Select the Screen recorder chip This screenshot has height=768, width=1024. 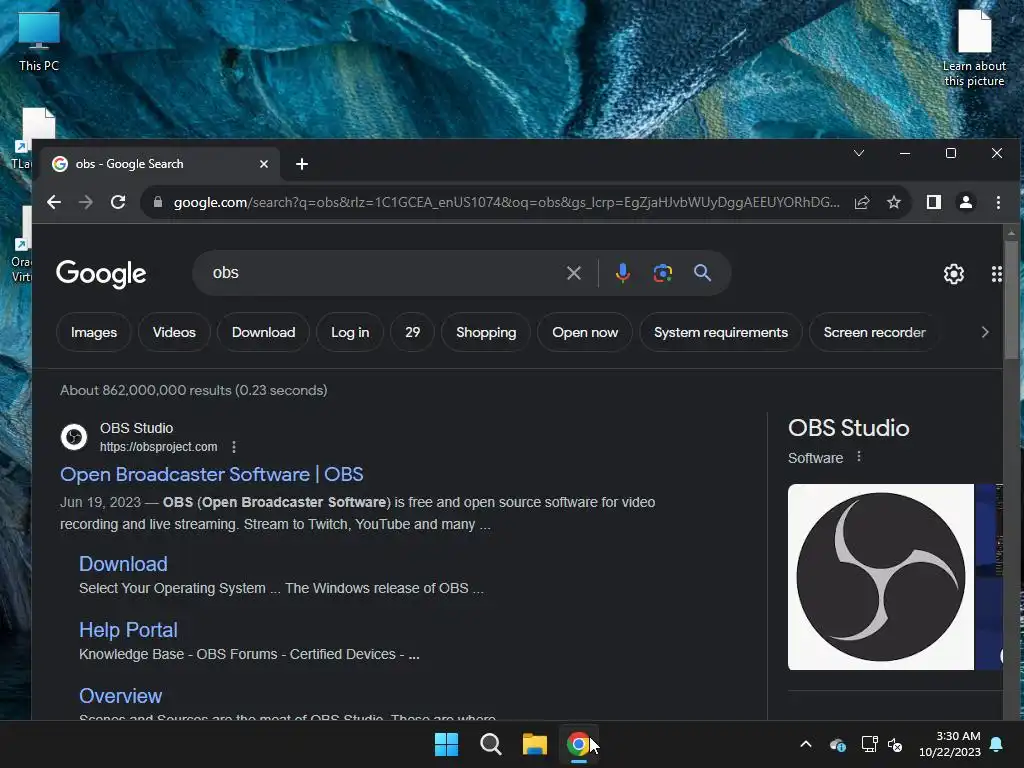click(x=874, y=332)
